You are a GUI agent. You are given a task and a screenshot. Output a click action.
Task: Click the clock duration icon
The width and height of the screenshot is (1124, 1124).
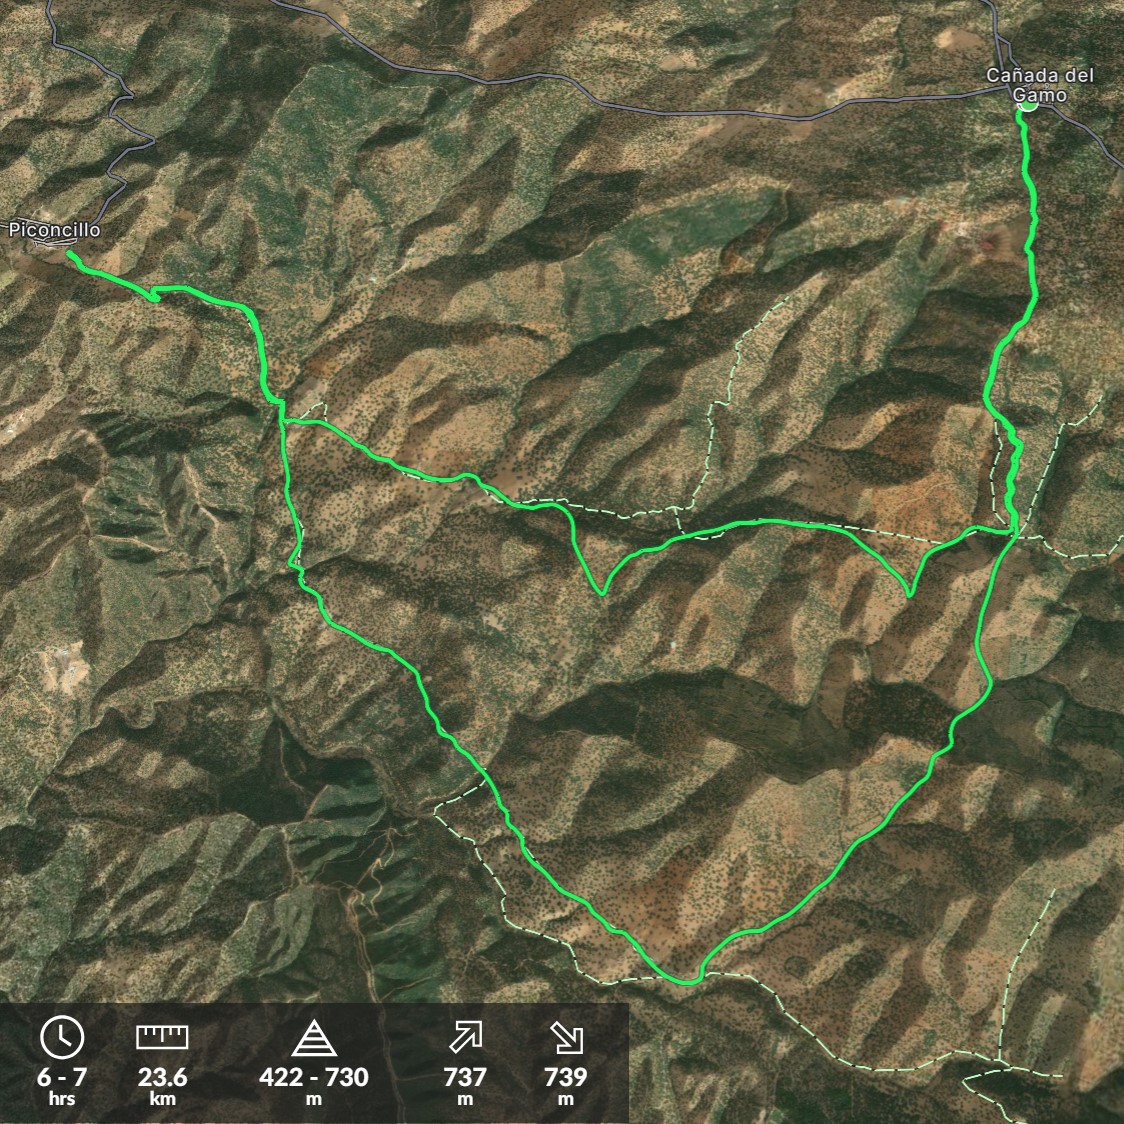tap(62, 1037)
